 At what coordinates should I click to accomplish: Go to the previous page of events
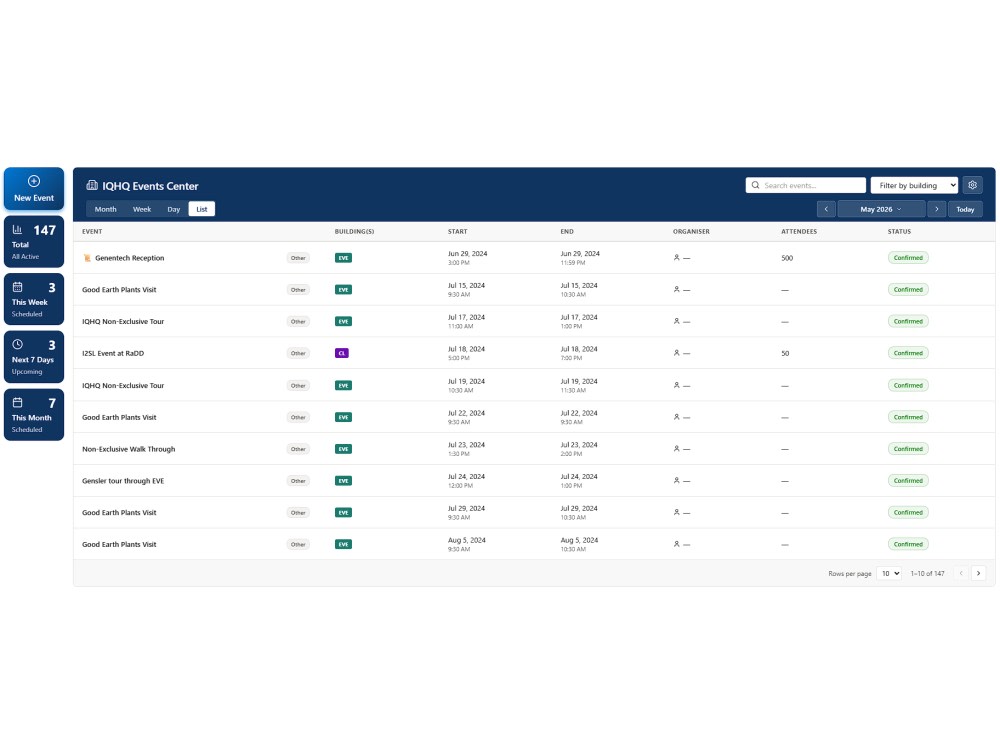[961, 573]
